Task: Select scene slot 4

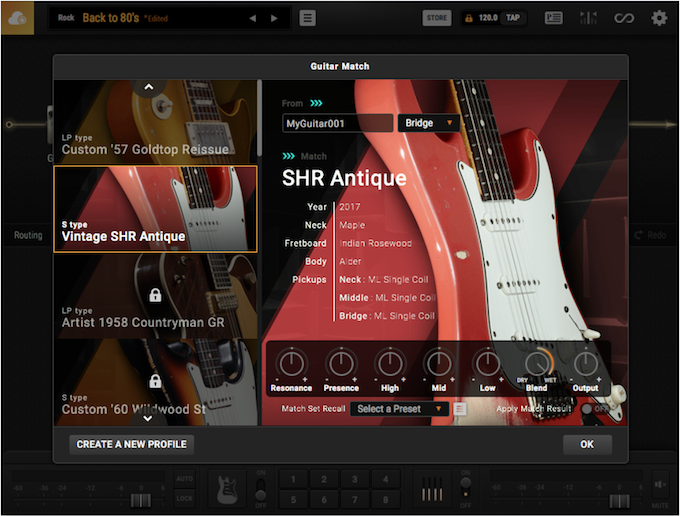Action: pos(386,479)
